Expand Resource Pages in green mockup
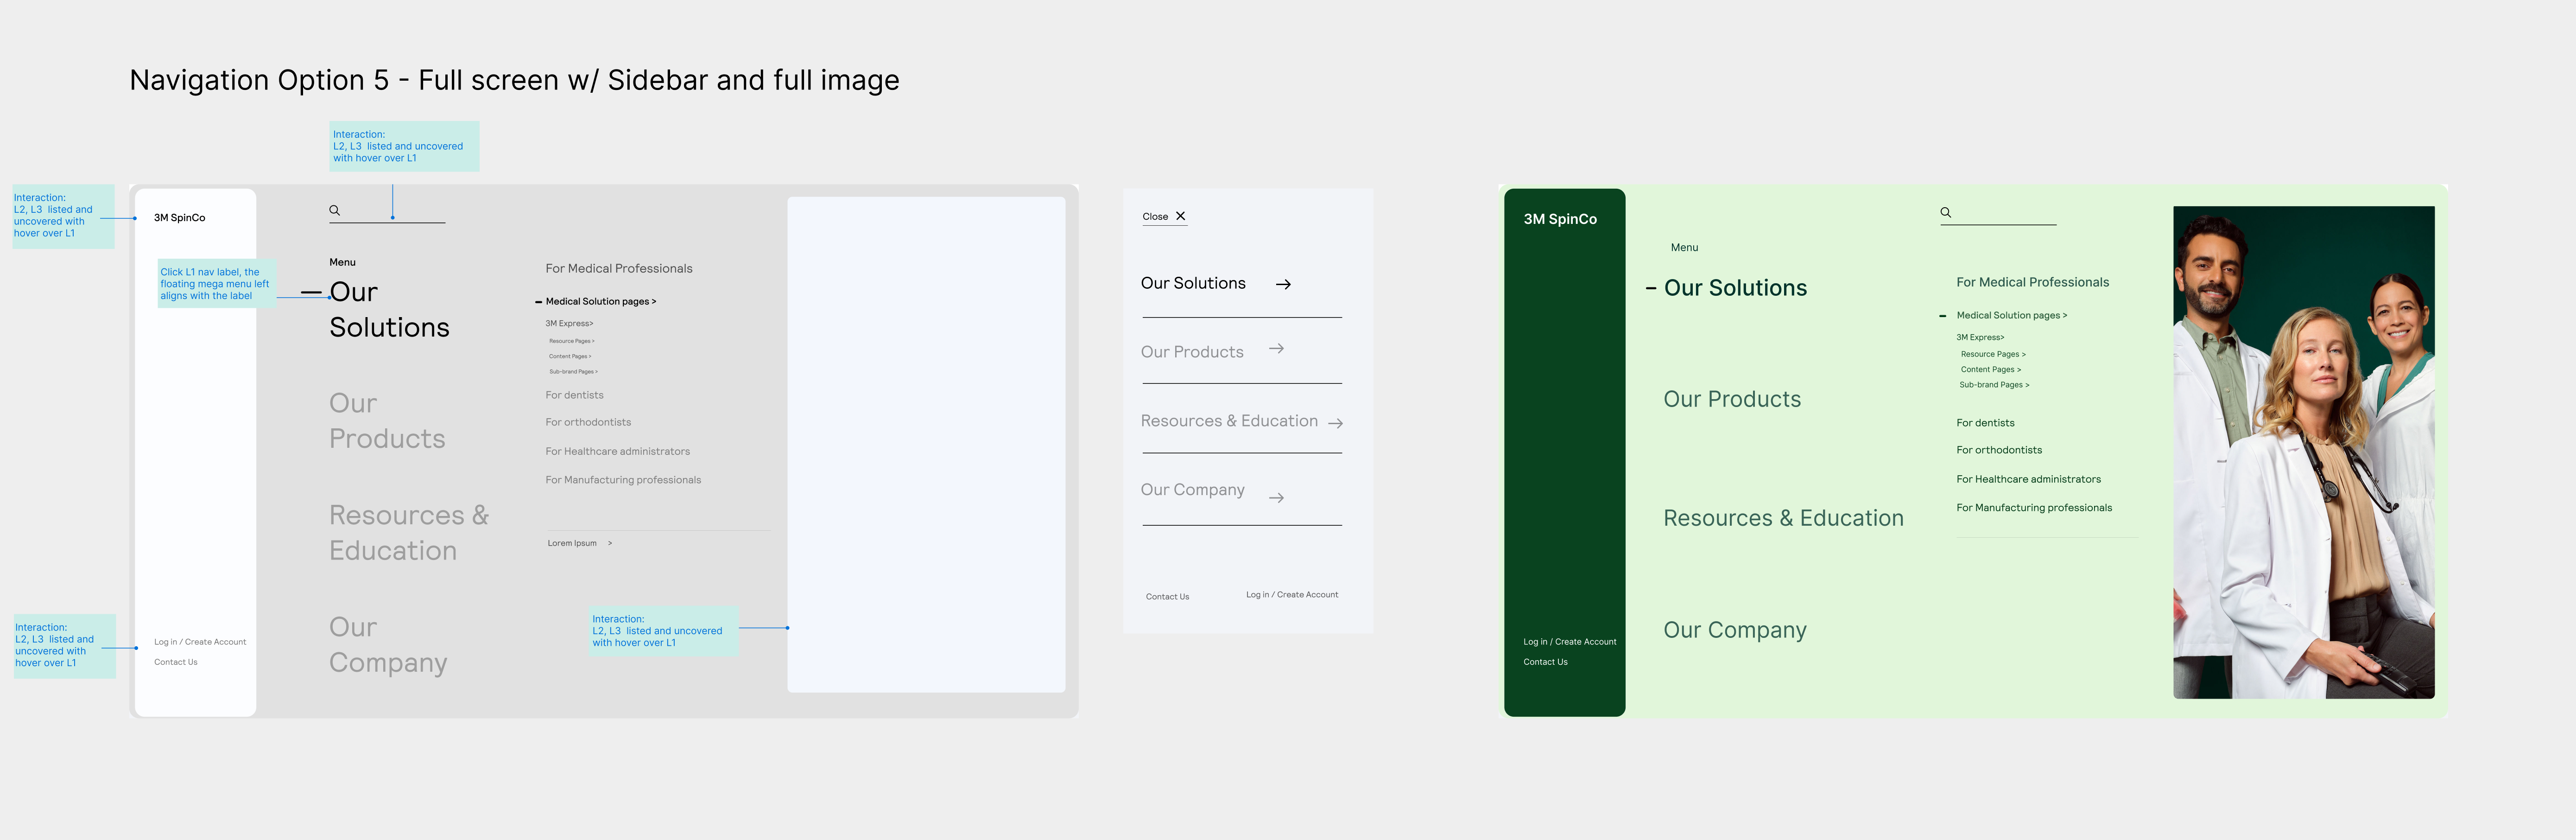 (x=1993, y=354)
